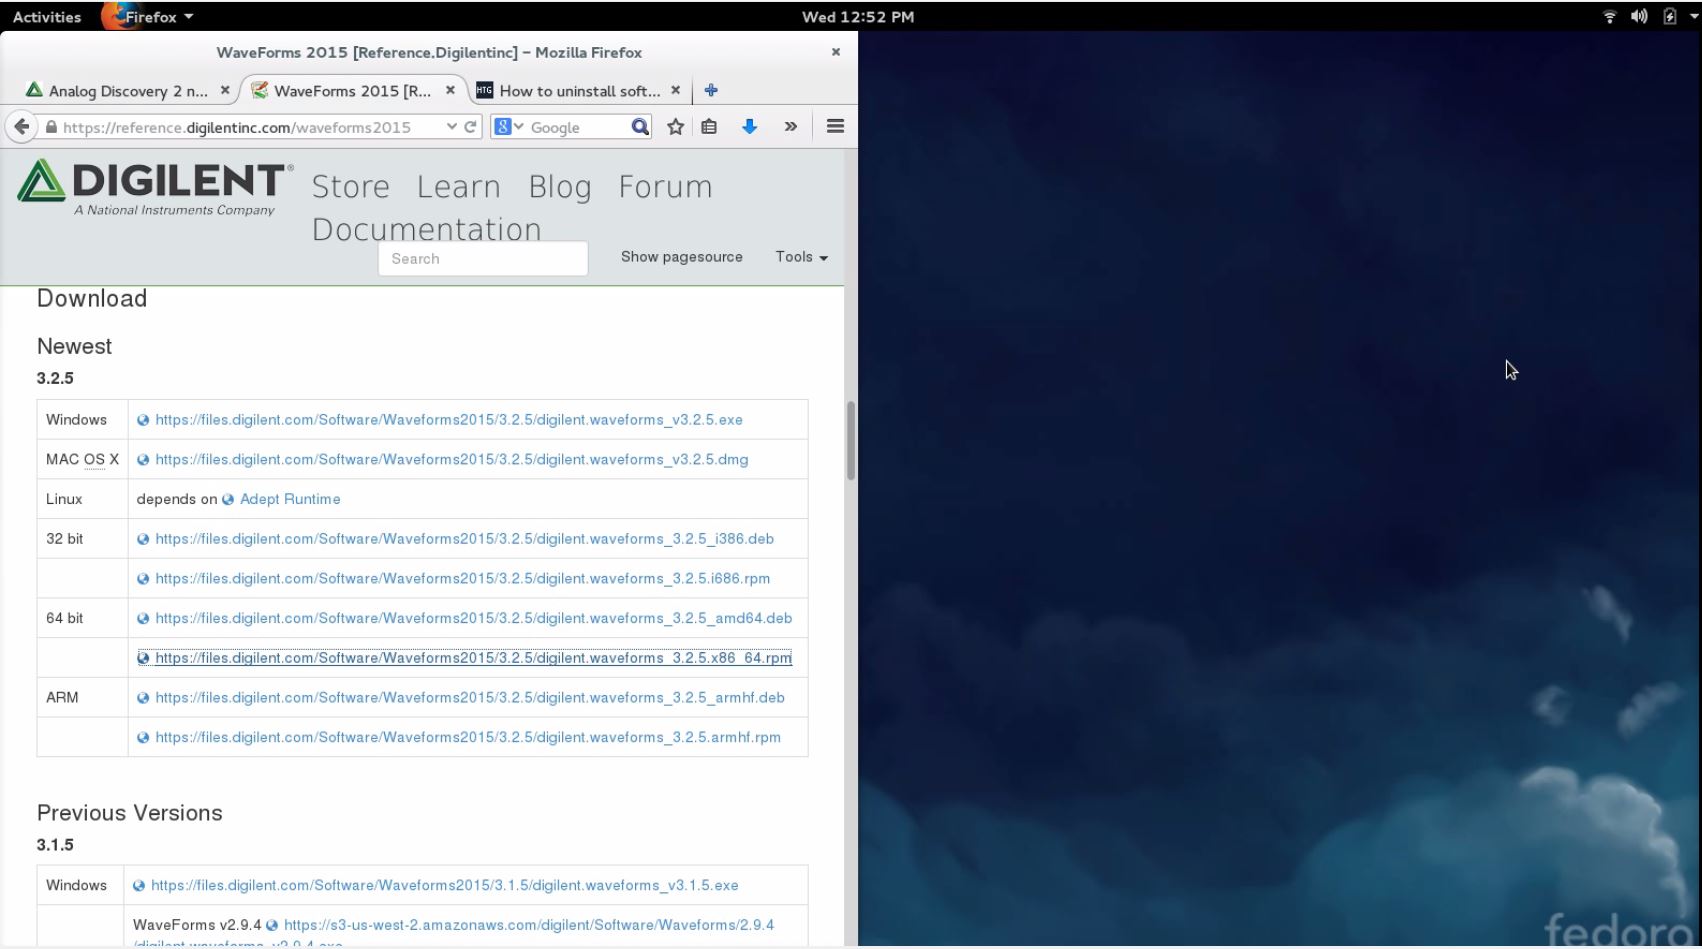
Task: Click the volume speaker icon
Action: click(1639, 17)
